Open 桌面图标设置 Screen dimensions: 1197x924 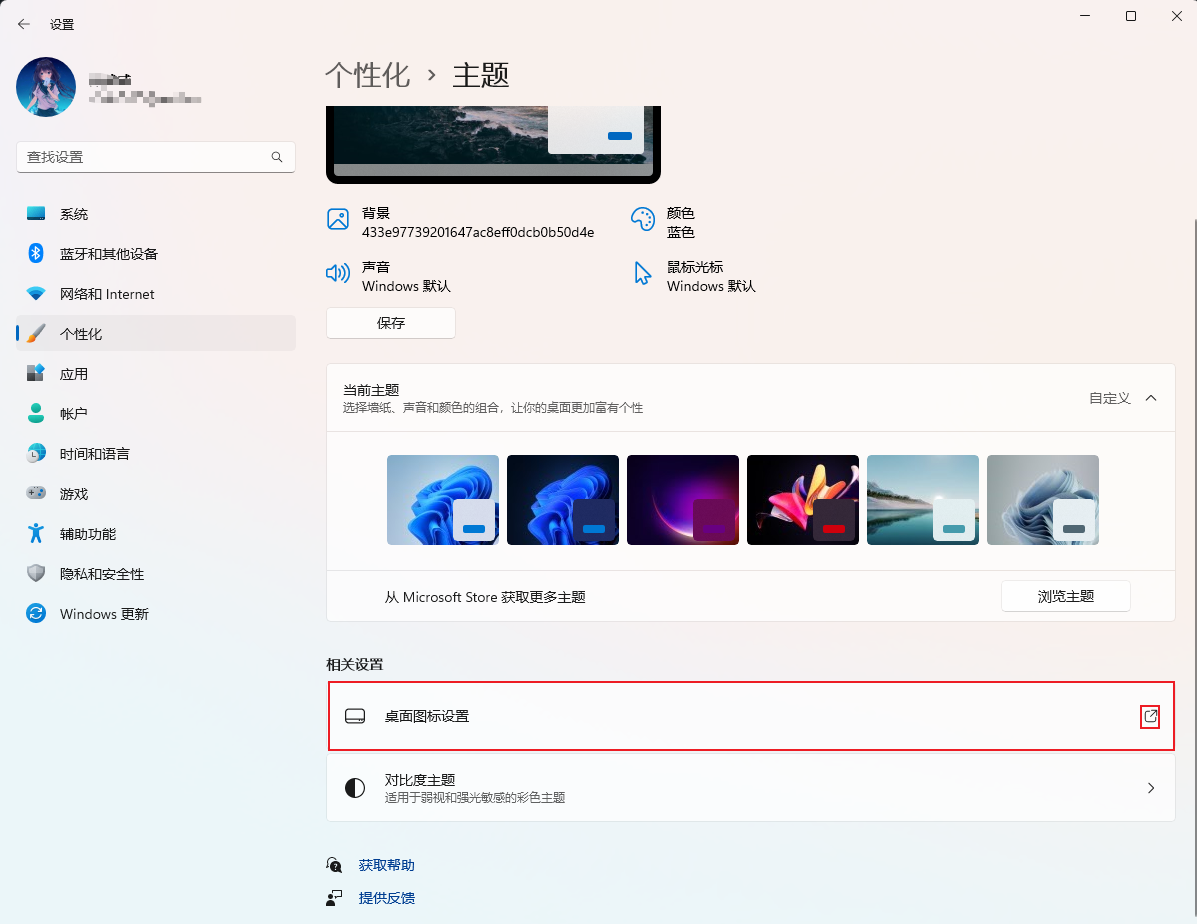[751, 716]
